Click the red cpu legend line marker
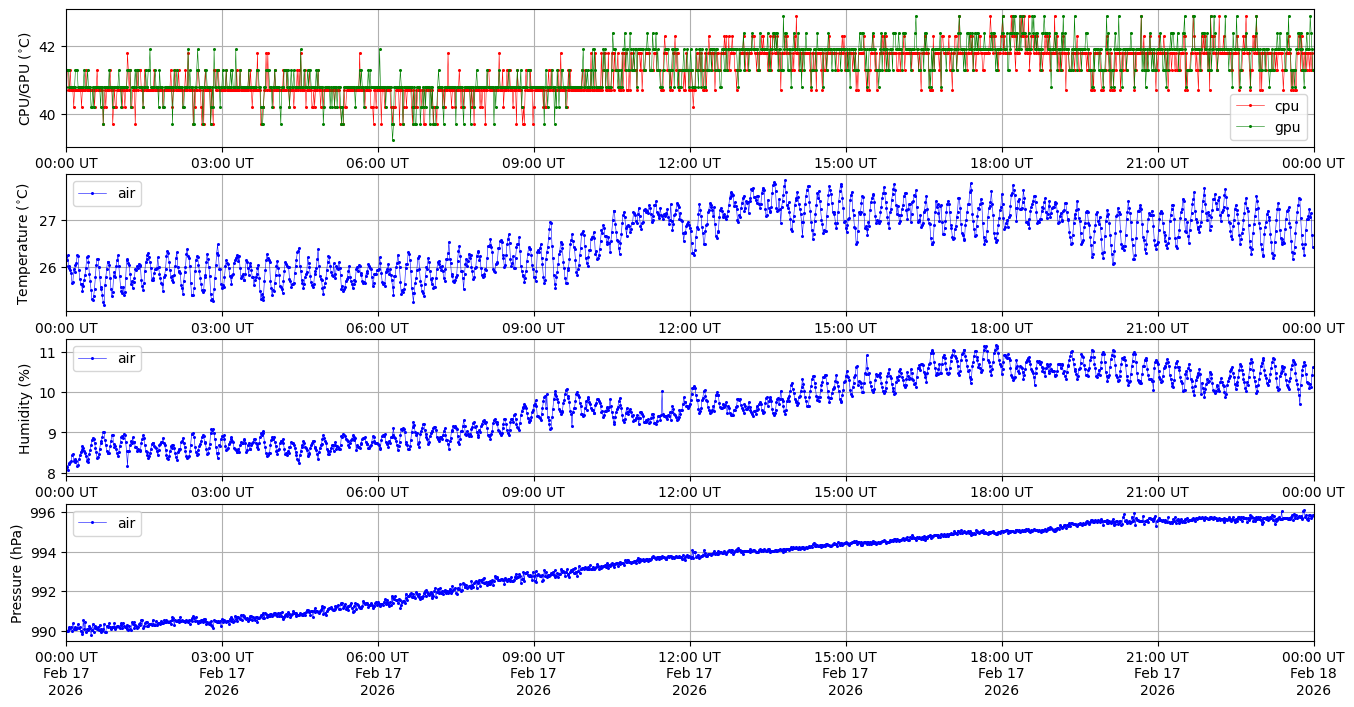1354x707 pixels. (x=1250, y=106)
